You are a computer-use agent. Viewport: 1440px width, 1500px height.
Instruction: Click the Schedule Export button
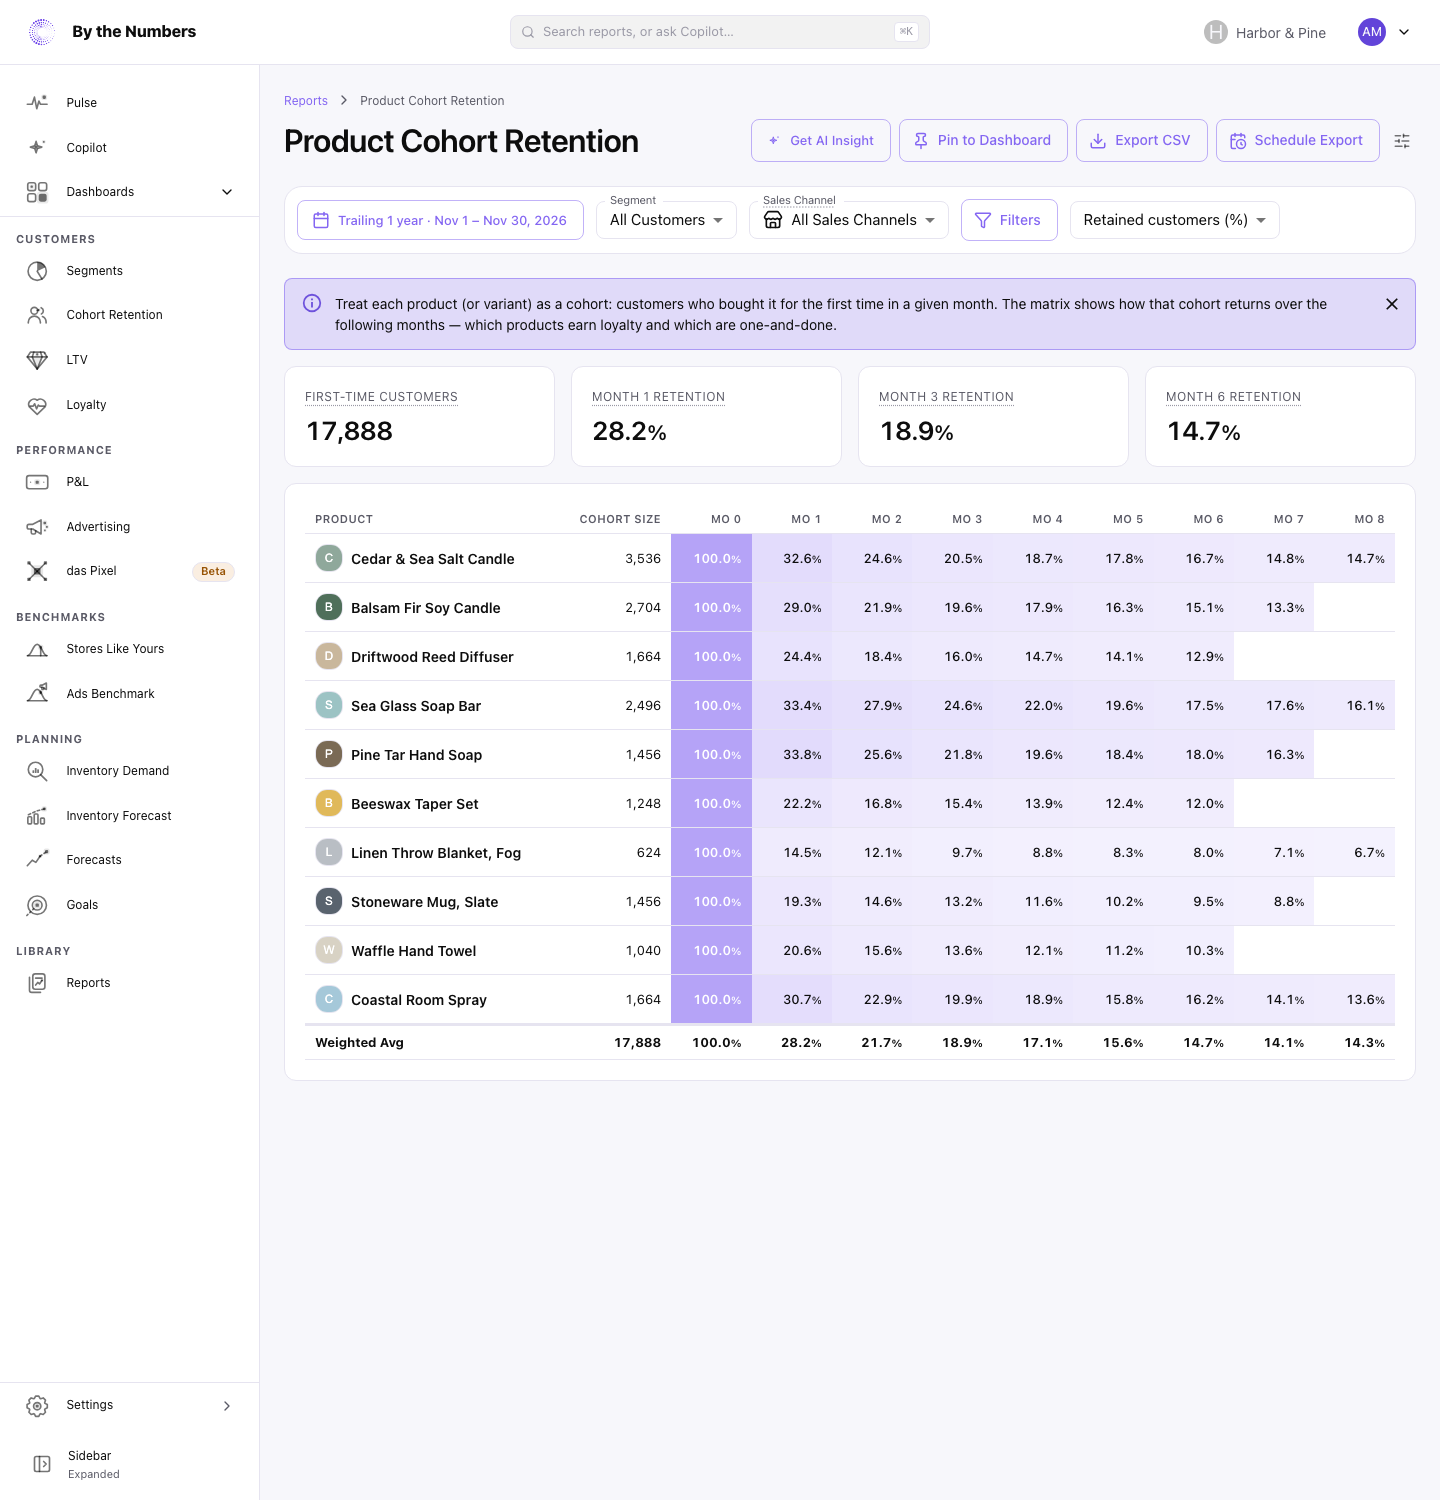pyautogui.click(x=1298, y=141)
